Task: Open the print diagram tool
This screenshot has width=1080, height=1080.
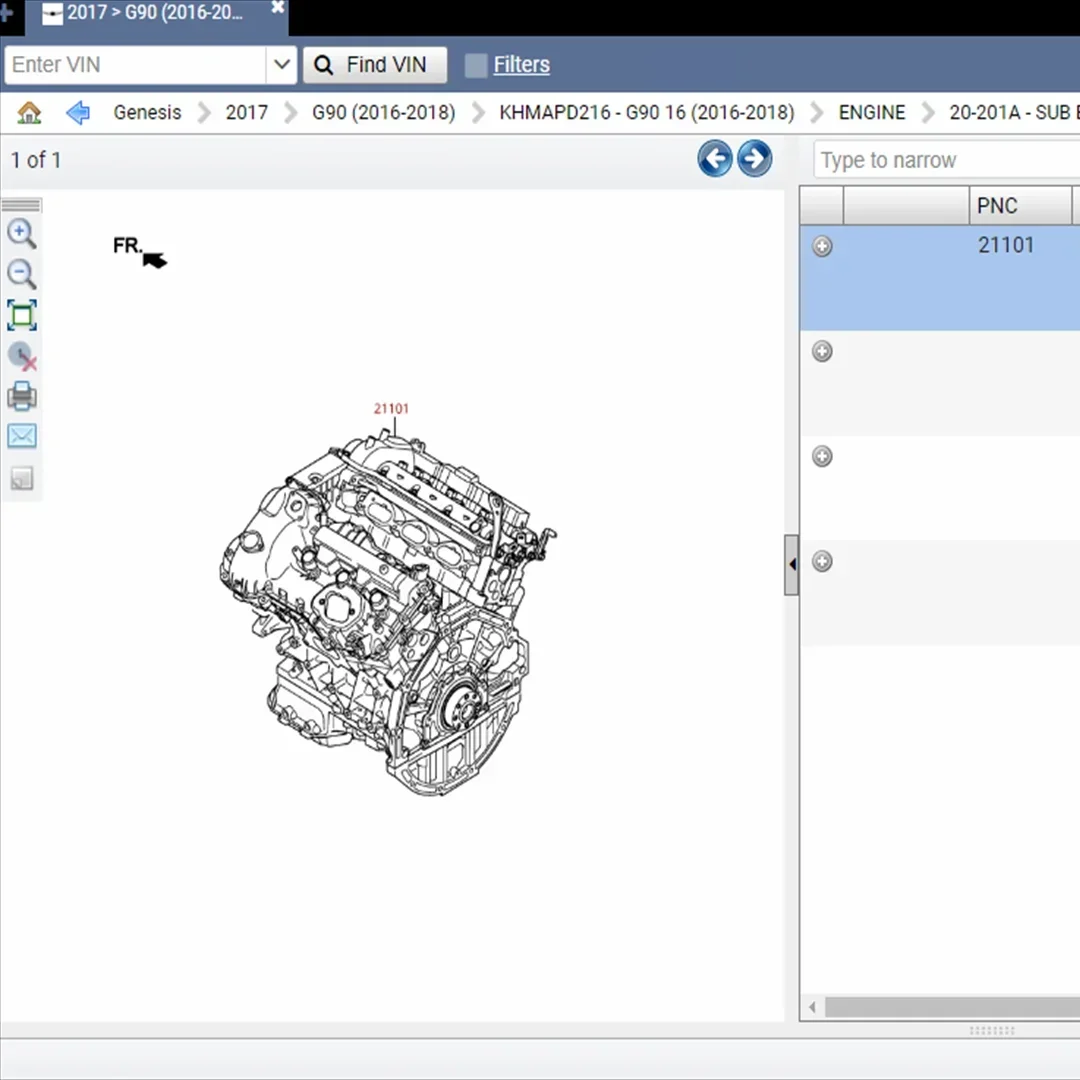Action: pyautogui.click(x=21, y=396)
